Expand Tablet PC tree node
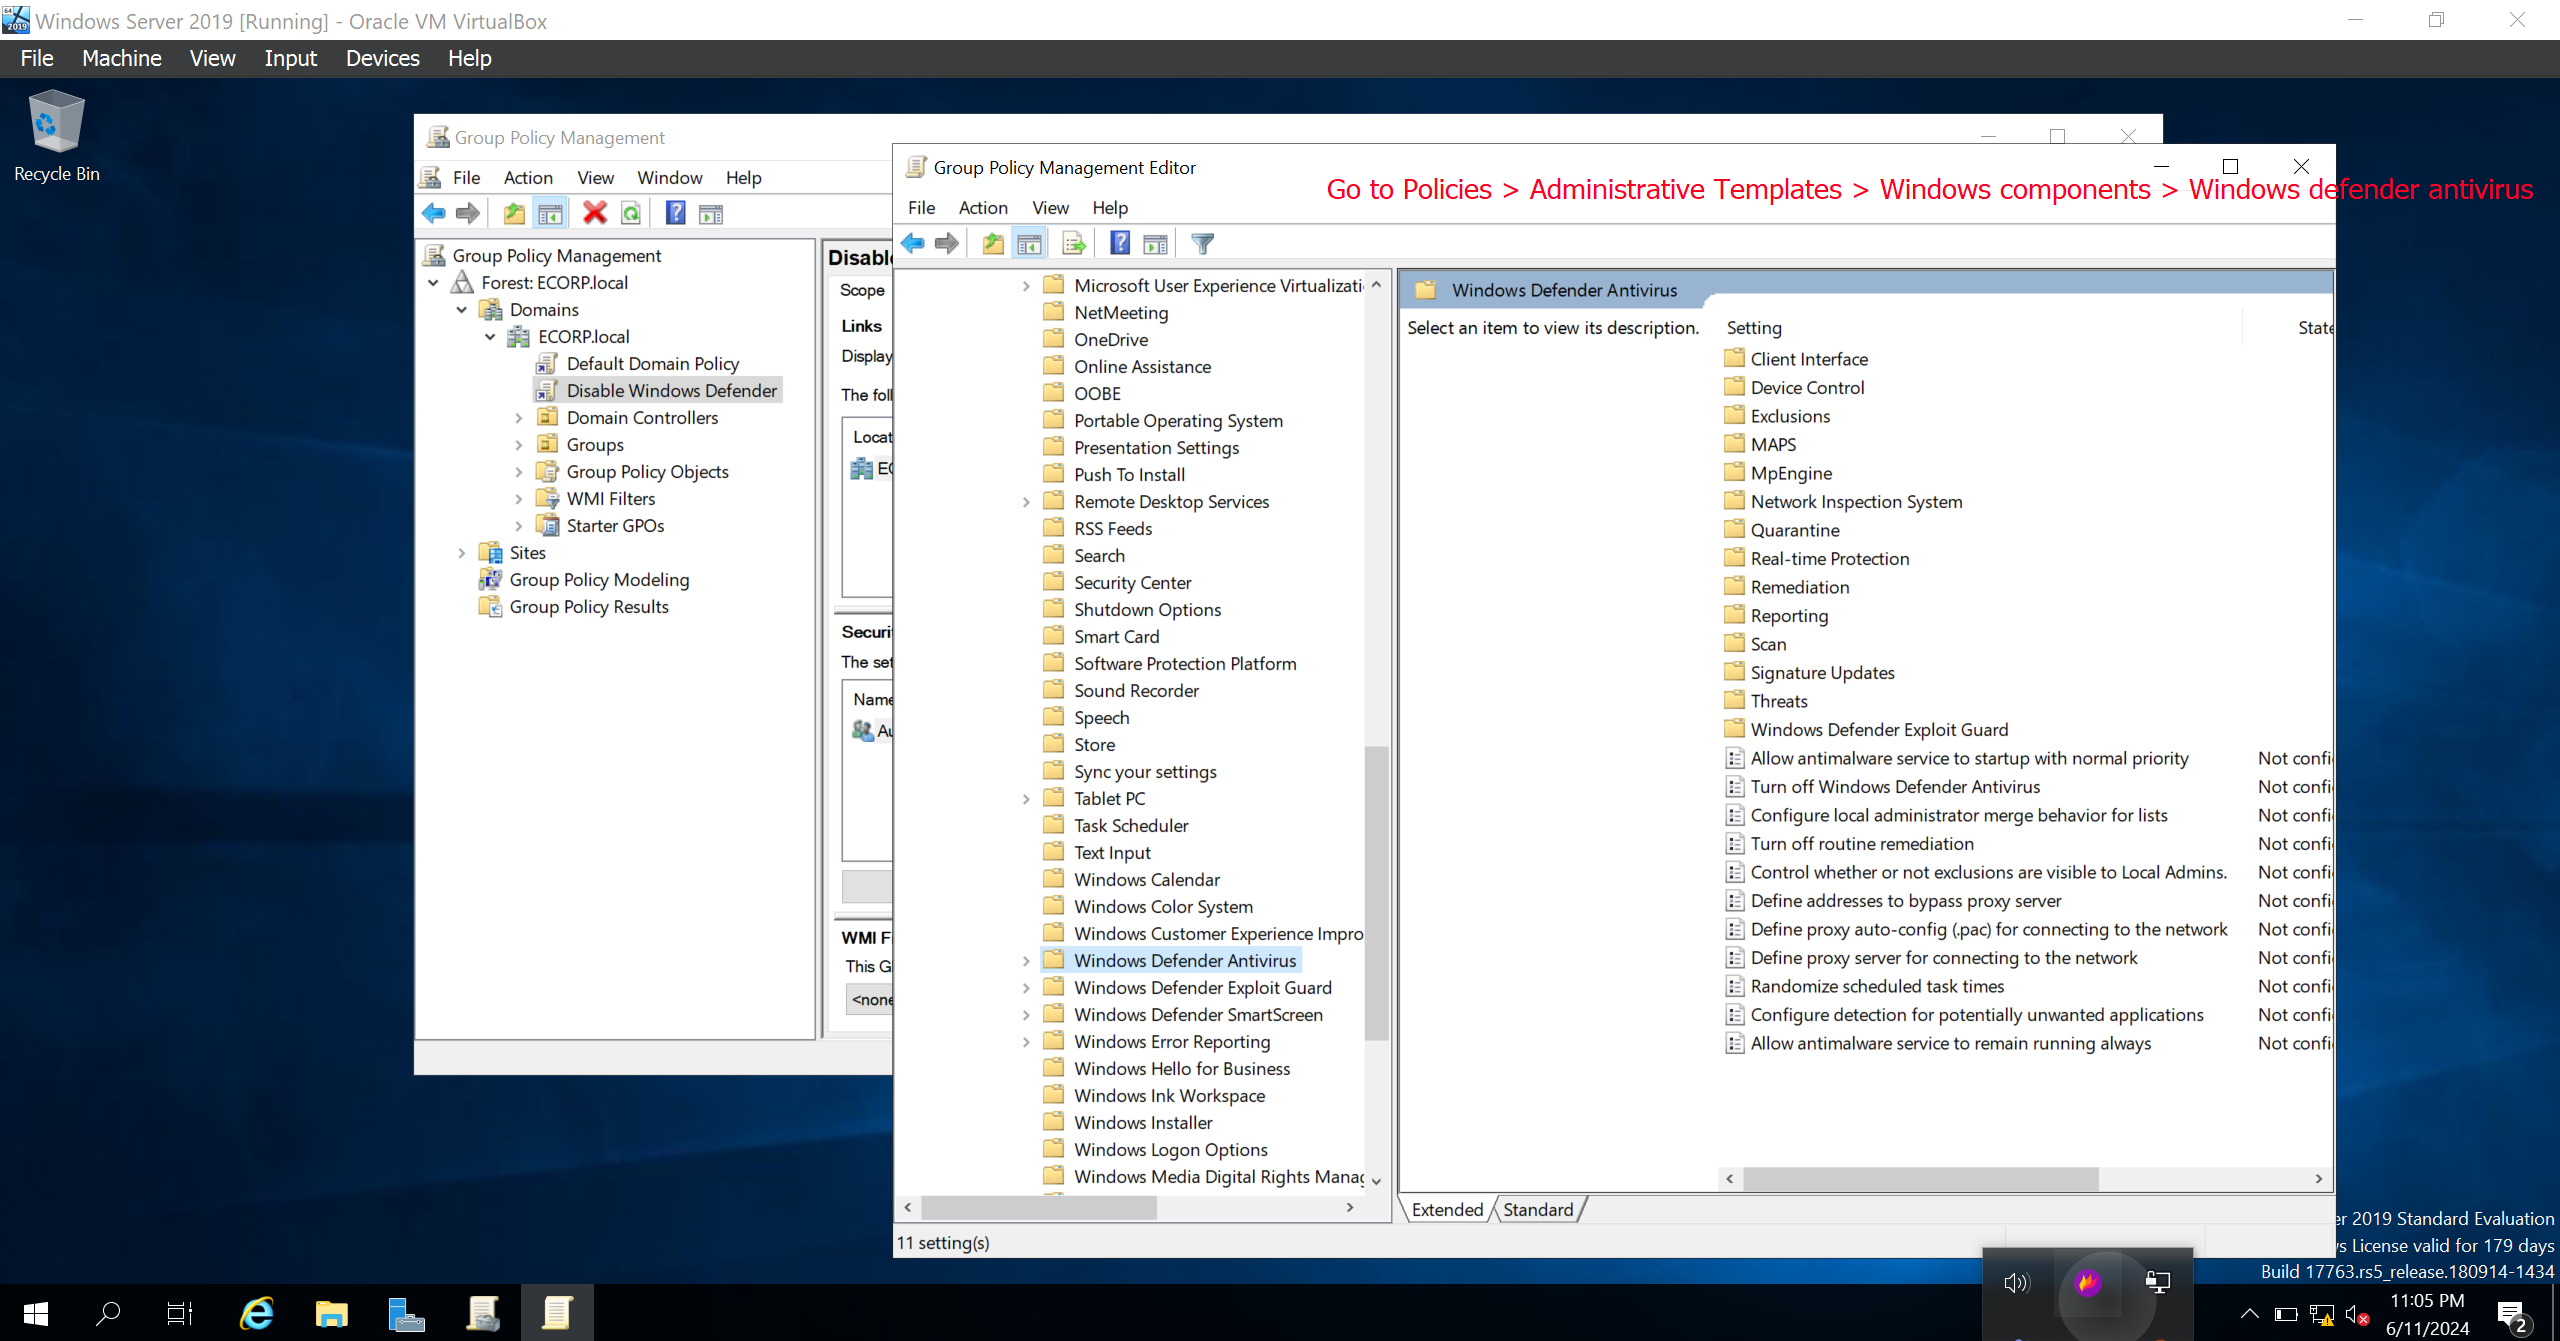This screenshot has width=2560, height=1341. (1026, 799)
